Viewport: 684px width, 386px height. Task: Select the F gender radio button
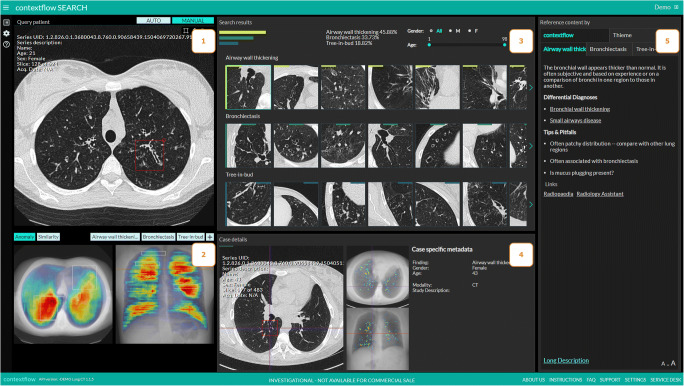coord(469,31)
